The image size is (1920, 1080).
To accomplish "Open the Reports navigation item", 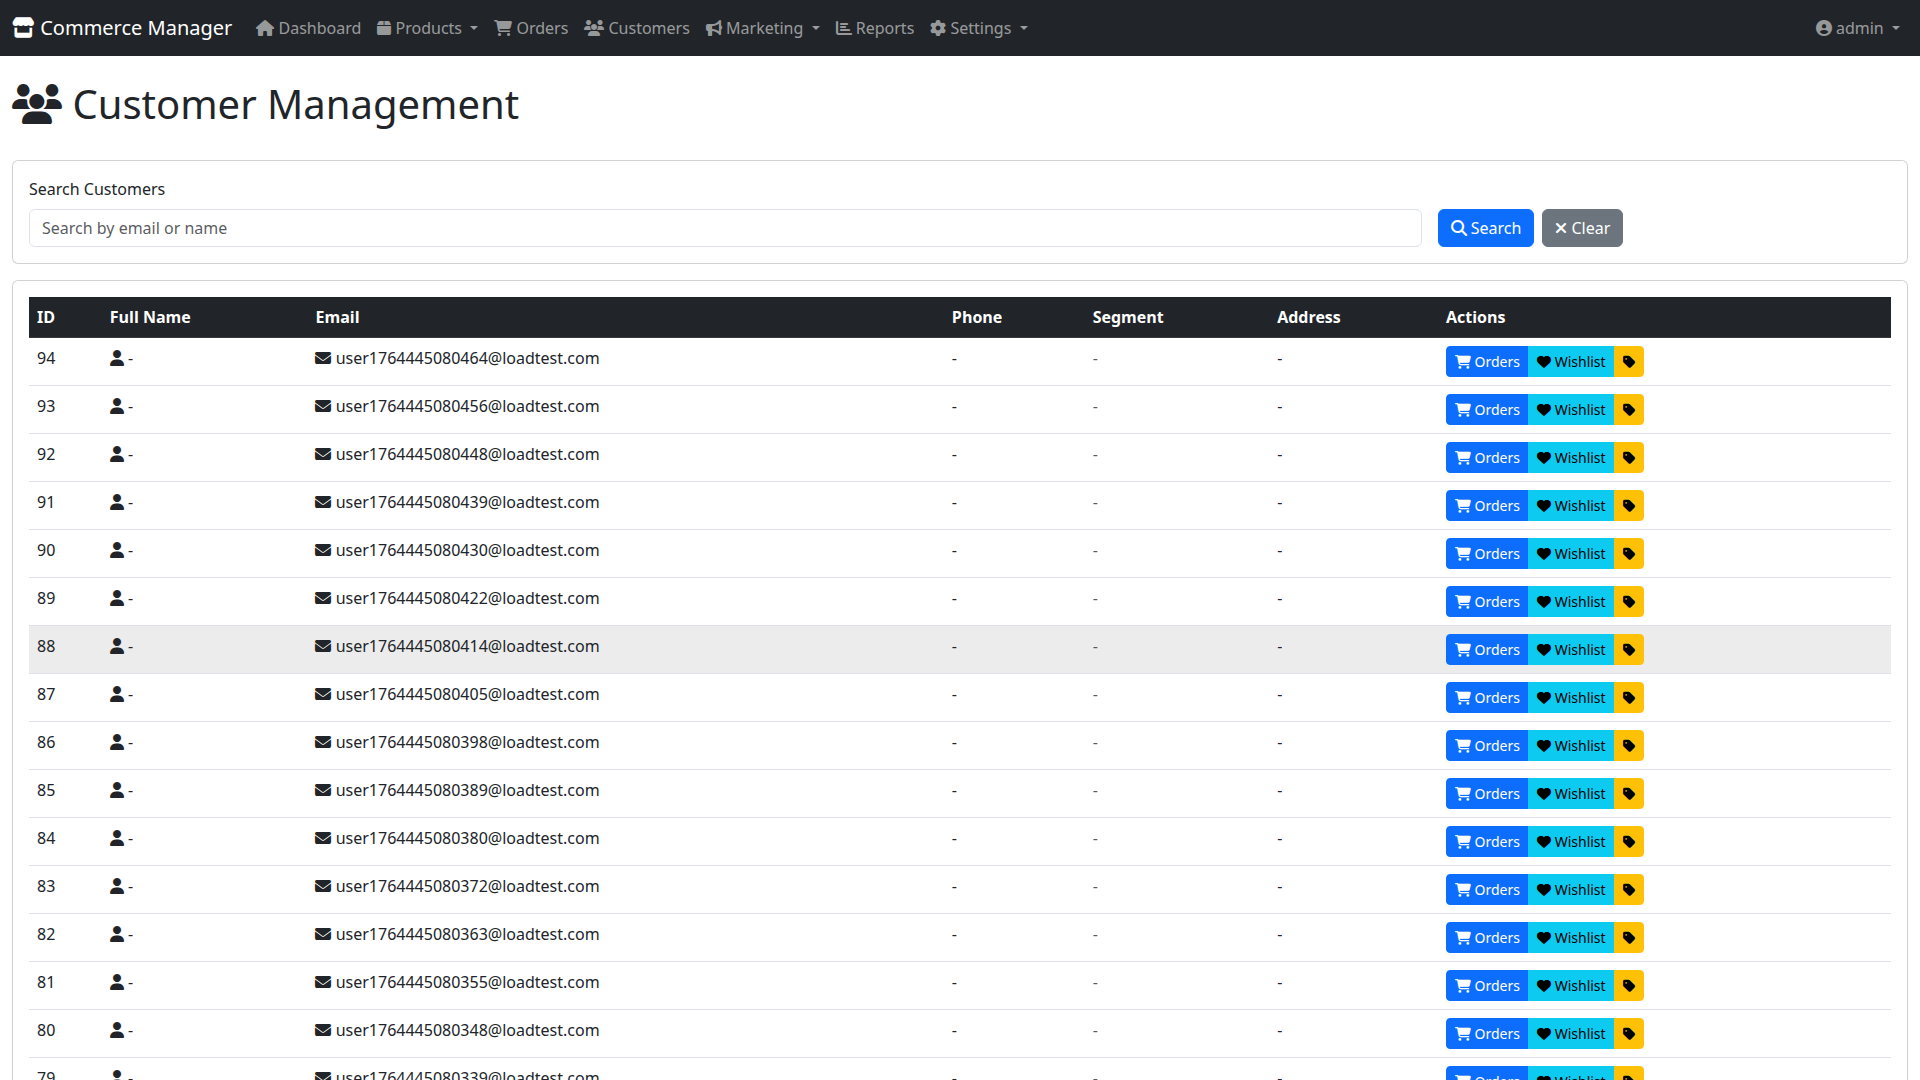I will [874, 28].
